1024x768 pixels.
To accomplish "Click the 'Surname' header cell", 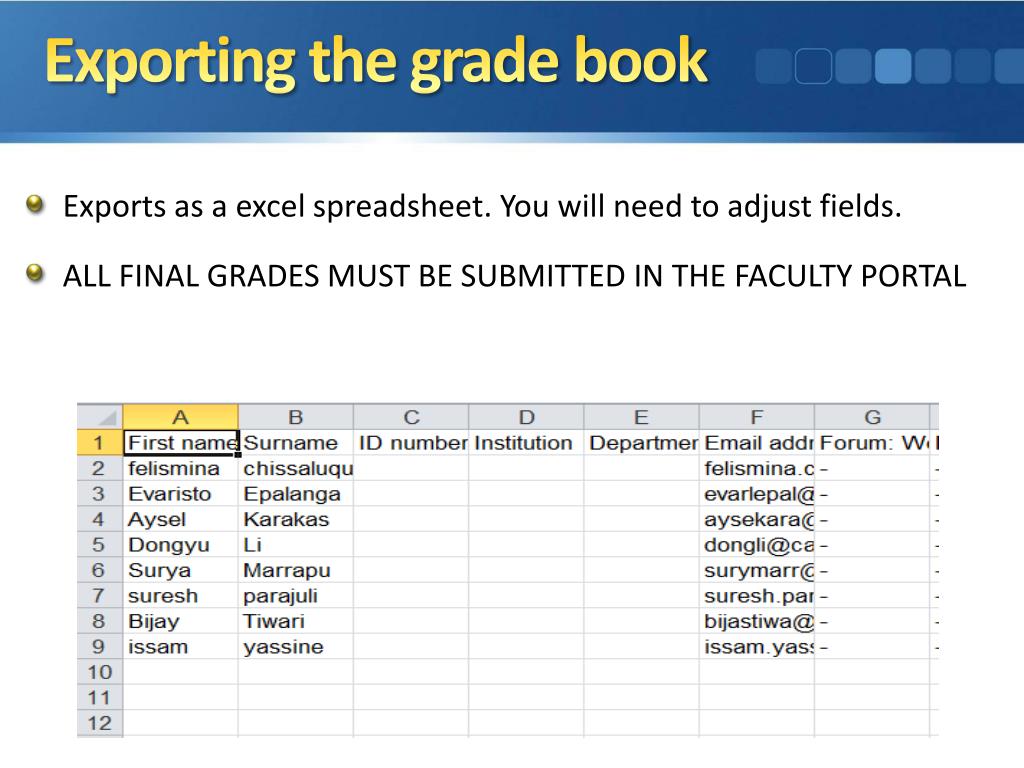I will point(296,443).
